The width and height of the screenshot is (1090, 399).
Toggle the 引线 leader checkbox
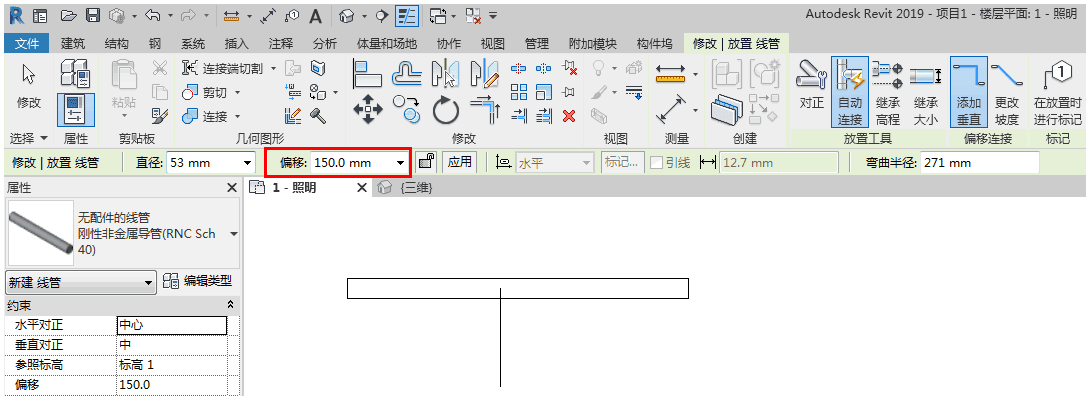656,163
